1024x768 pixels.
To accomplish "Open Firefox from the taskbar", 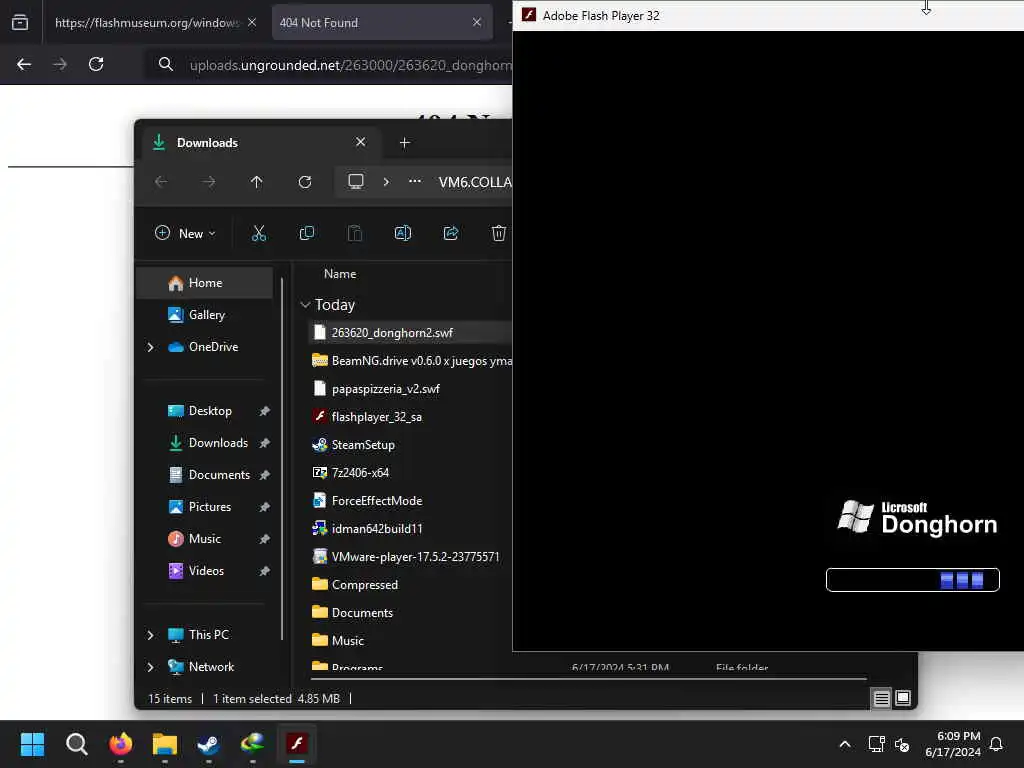I will click(121, 744).
